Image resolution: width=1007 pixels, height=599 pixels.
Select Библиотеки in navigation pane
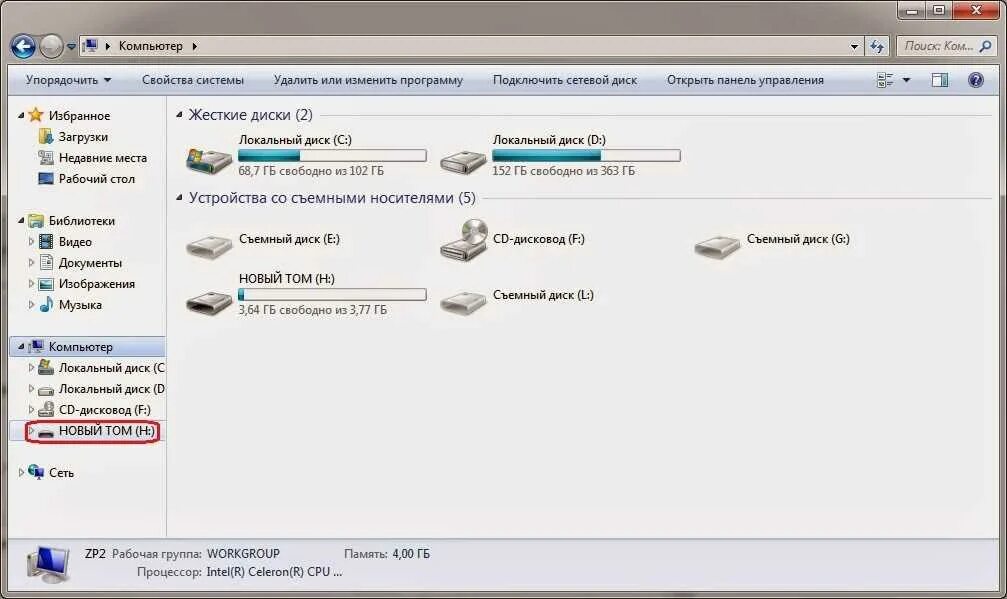tap(82, 221)
